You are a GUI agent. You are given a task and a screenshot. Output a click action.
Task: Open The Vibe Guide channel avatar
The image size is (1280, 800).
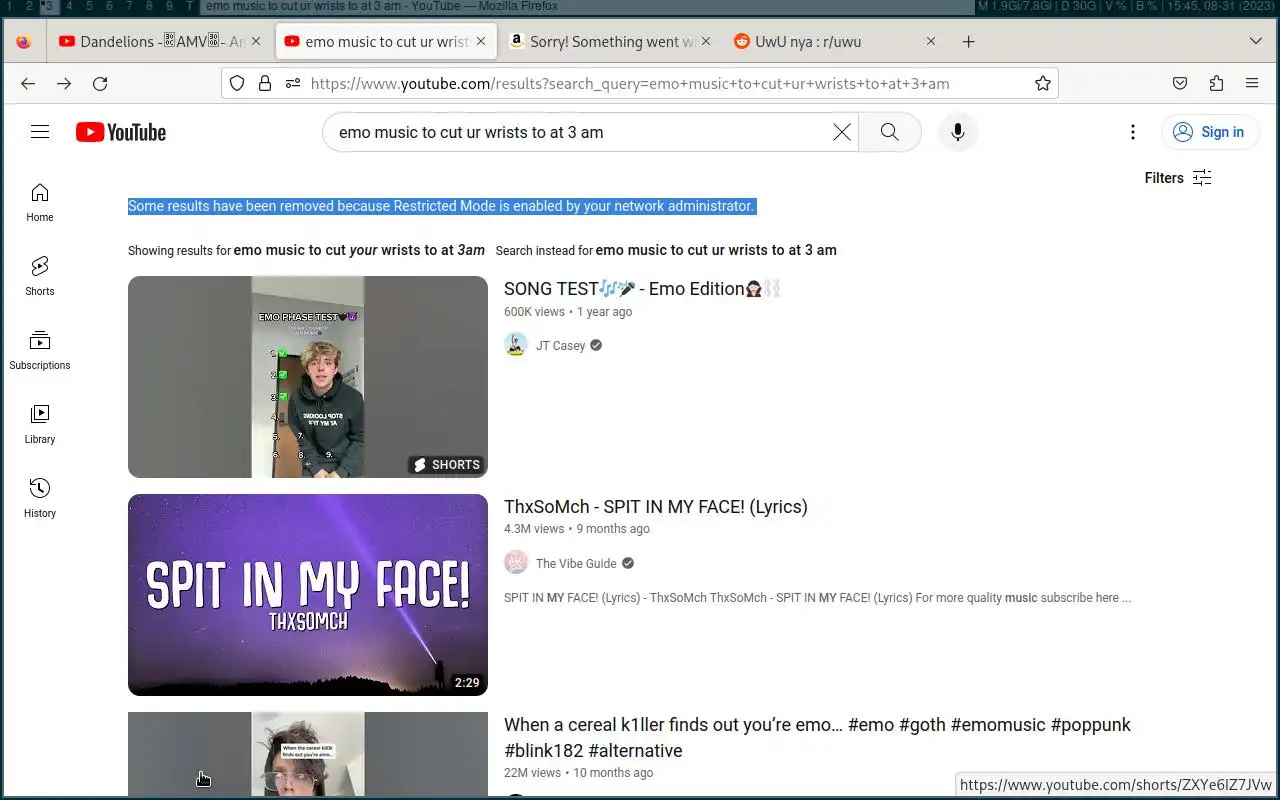pos(516,563)
